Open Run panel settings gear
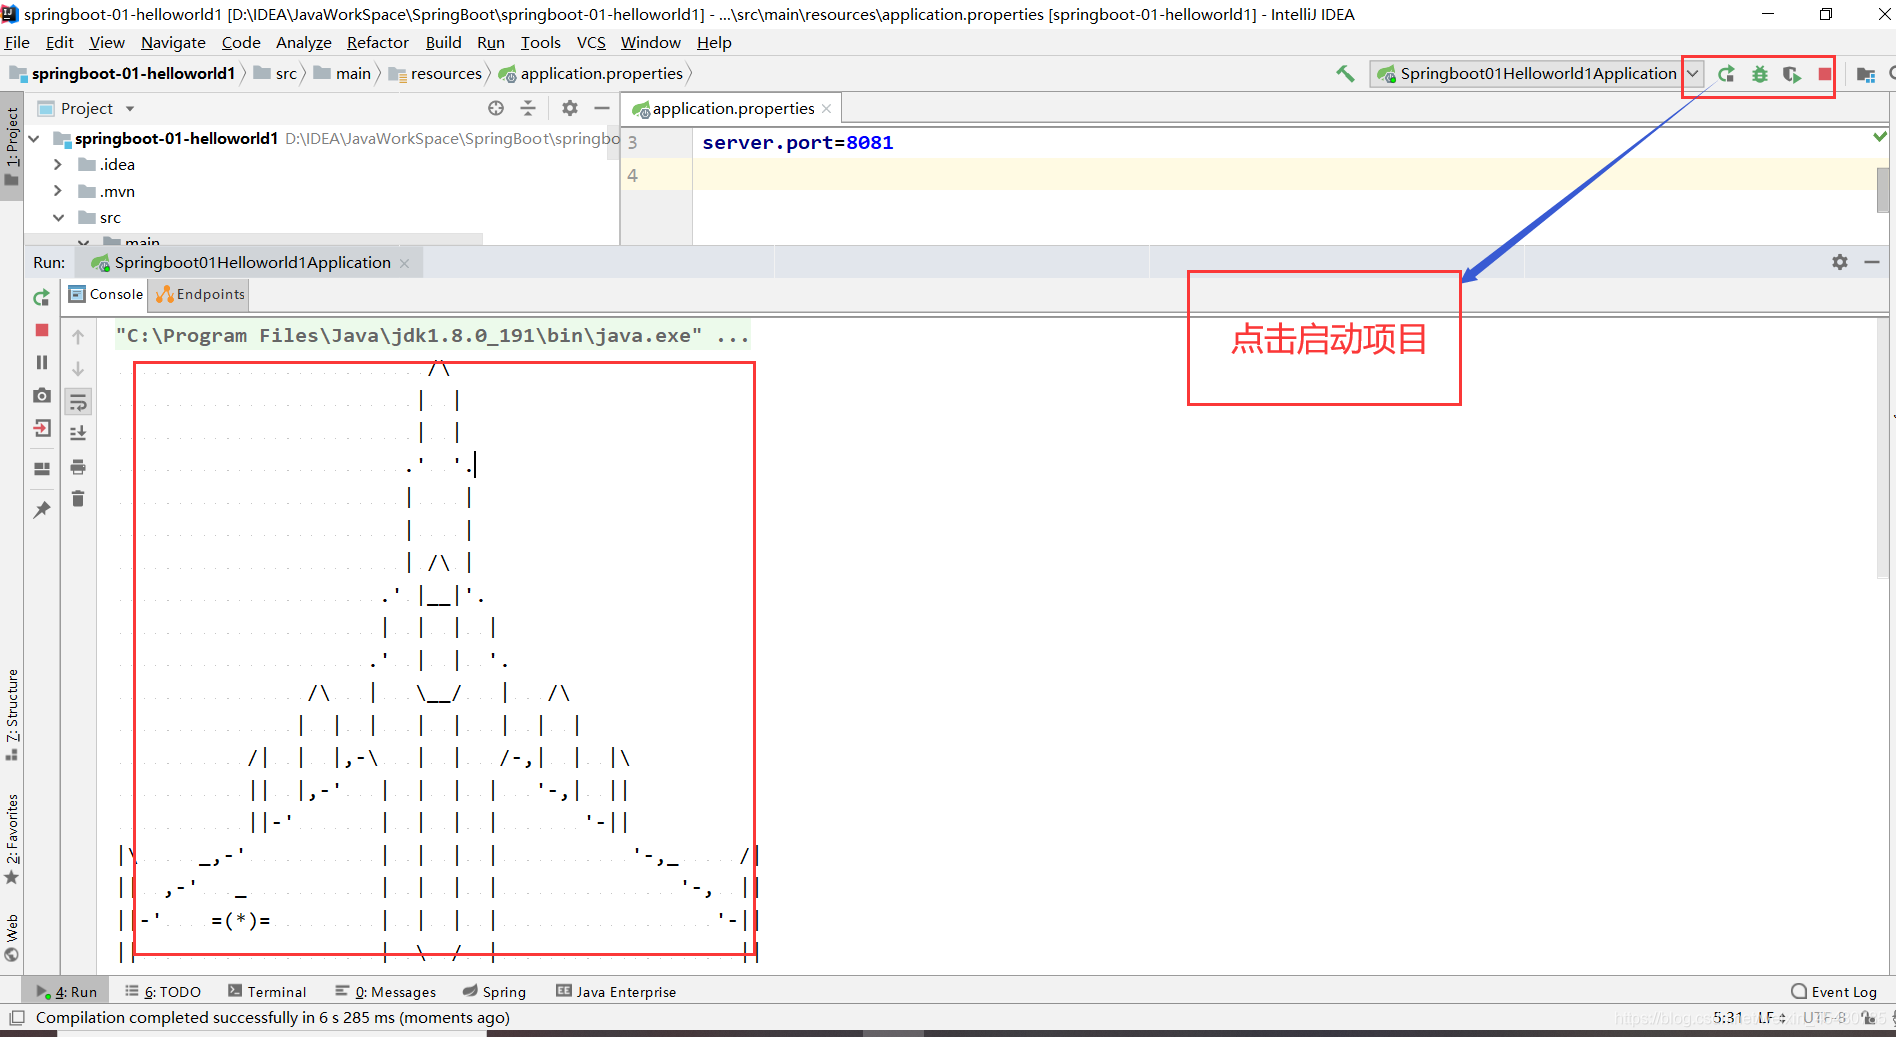 1840,262
